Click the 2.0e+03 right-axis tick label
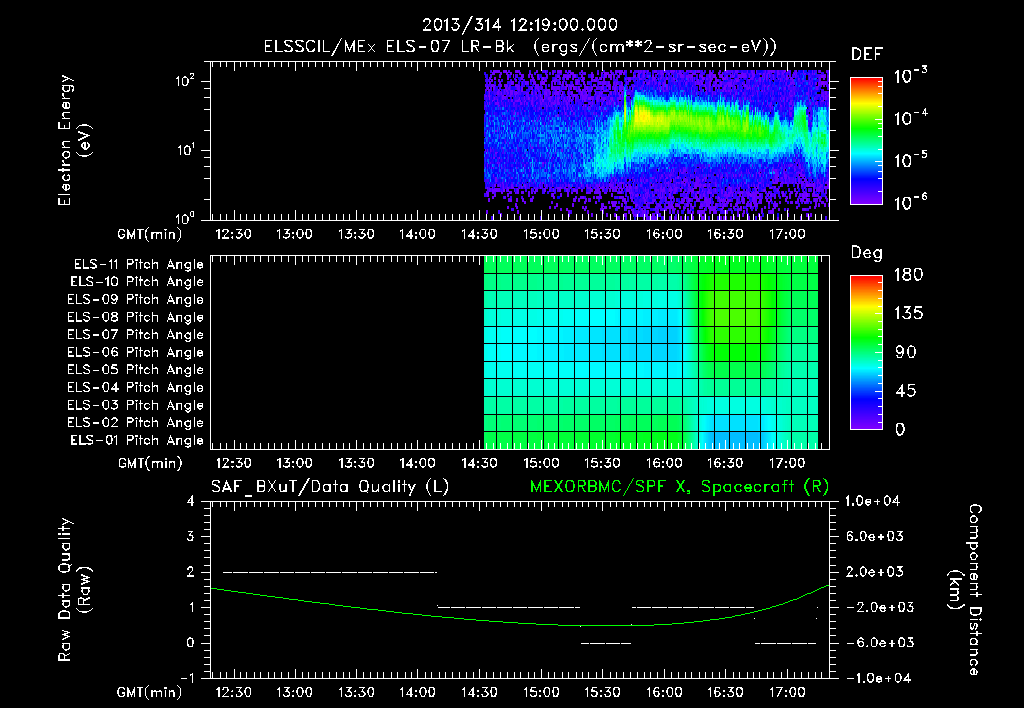Viewport: 1024px width, 708px height. pos(874,572)
